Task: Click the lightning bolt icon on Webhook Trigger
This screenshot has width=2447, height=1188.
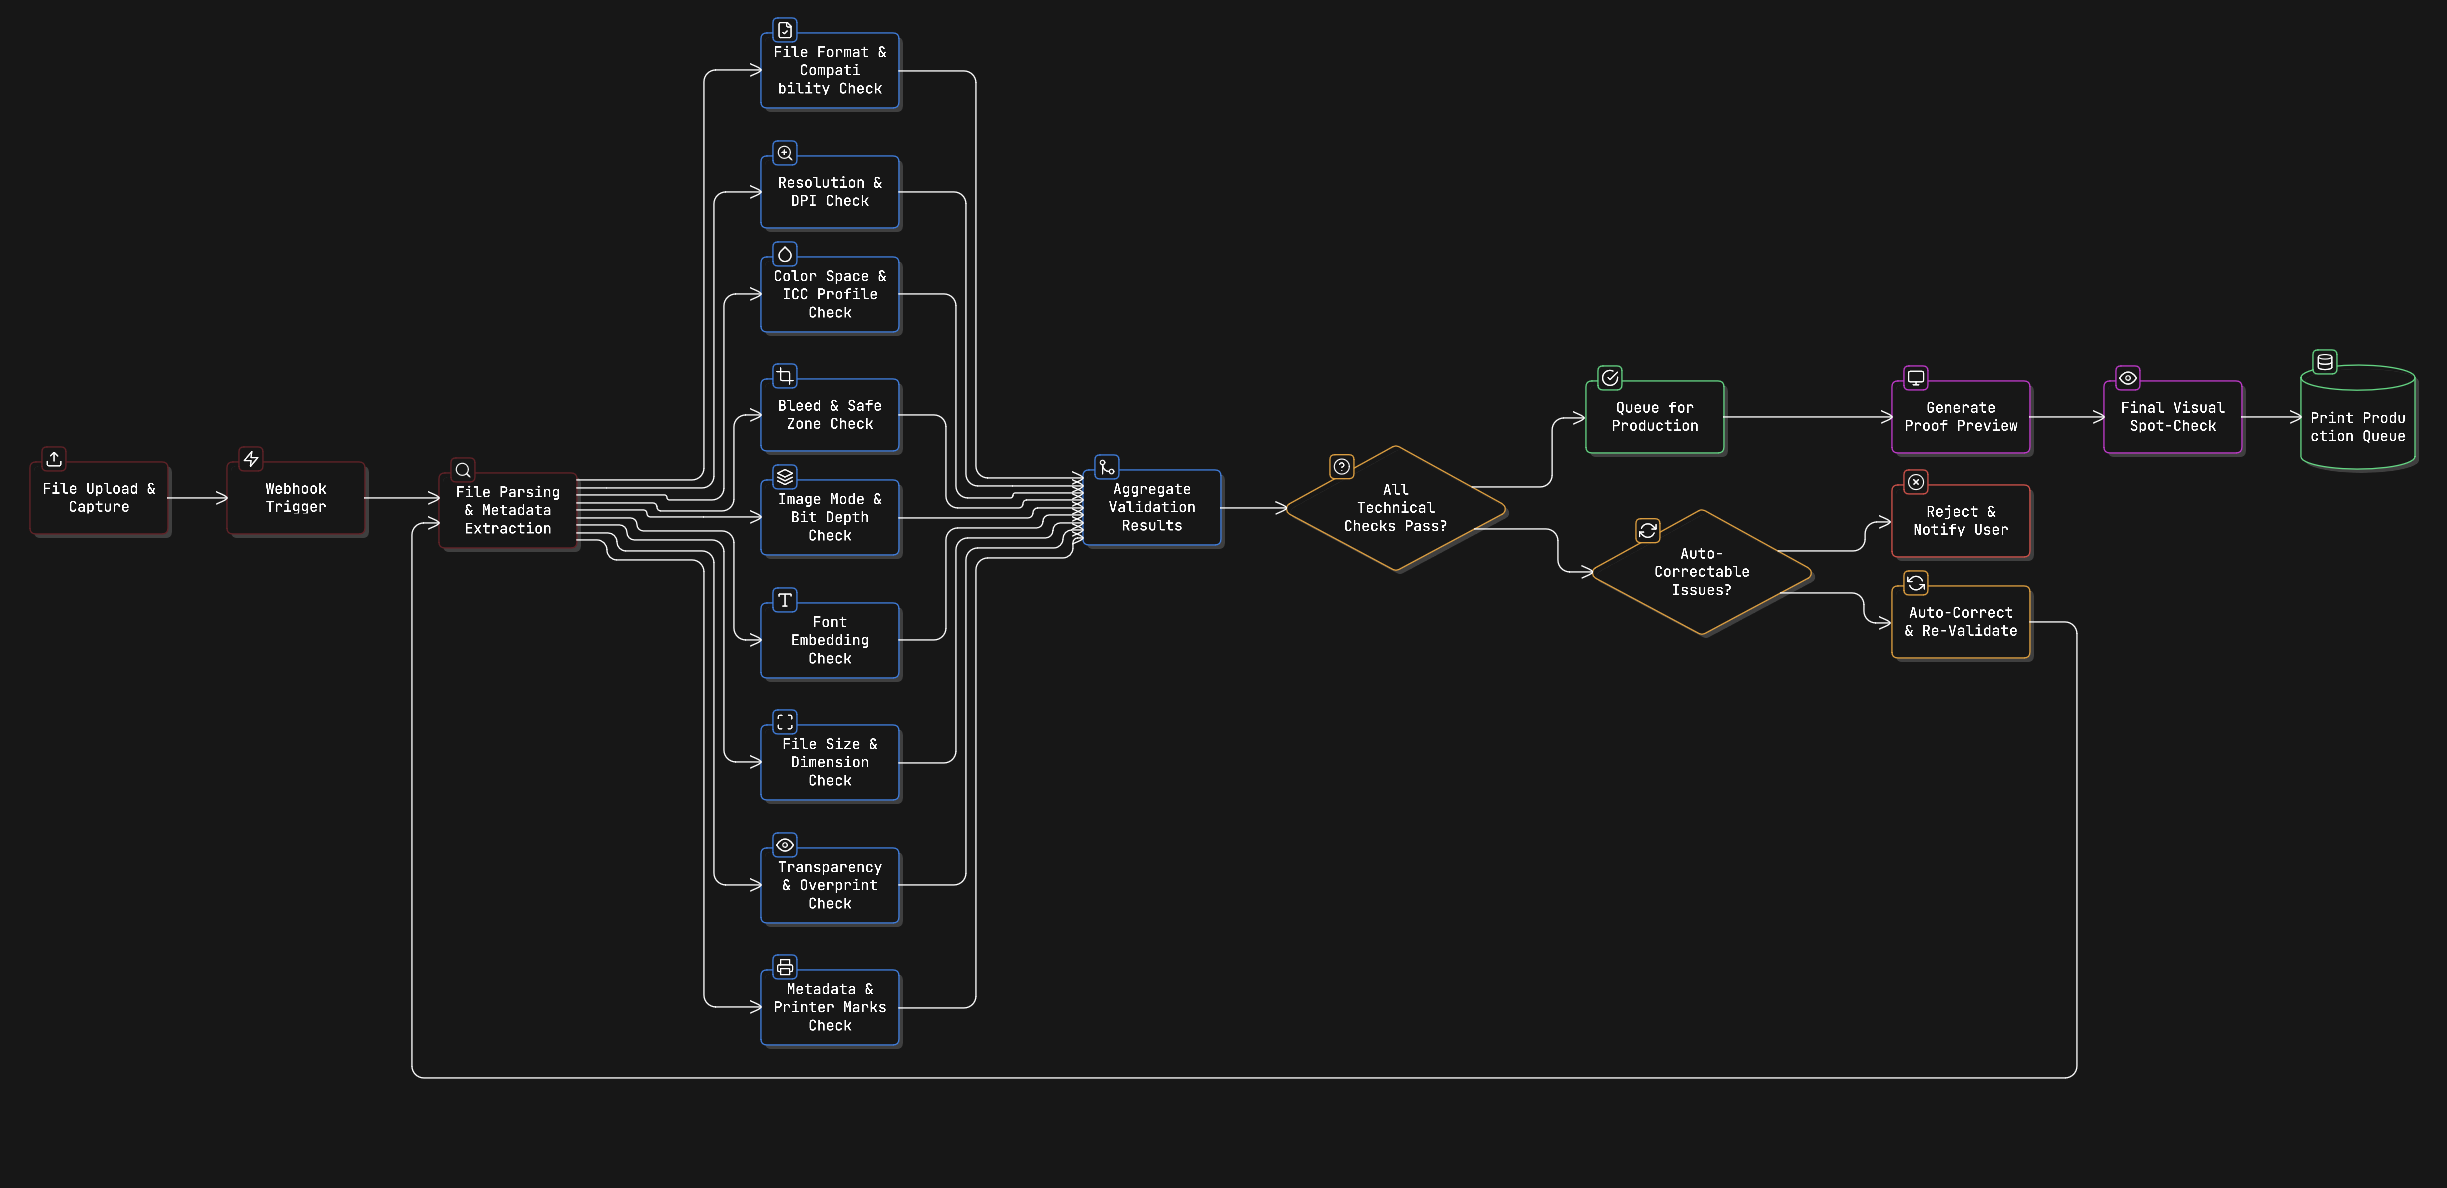Action: [x=250, y=459]
